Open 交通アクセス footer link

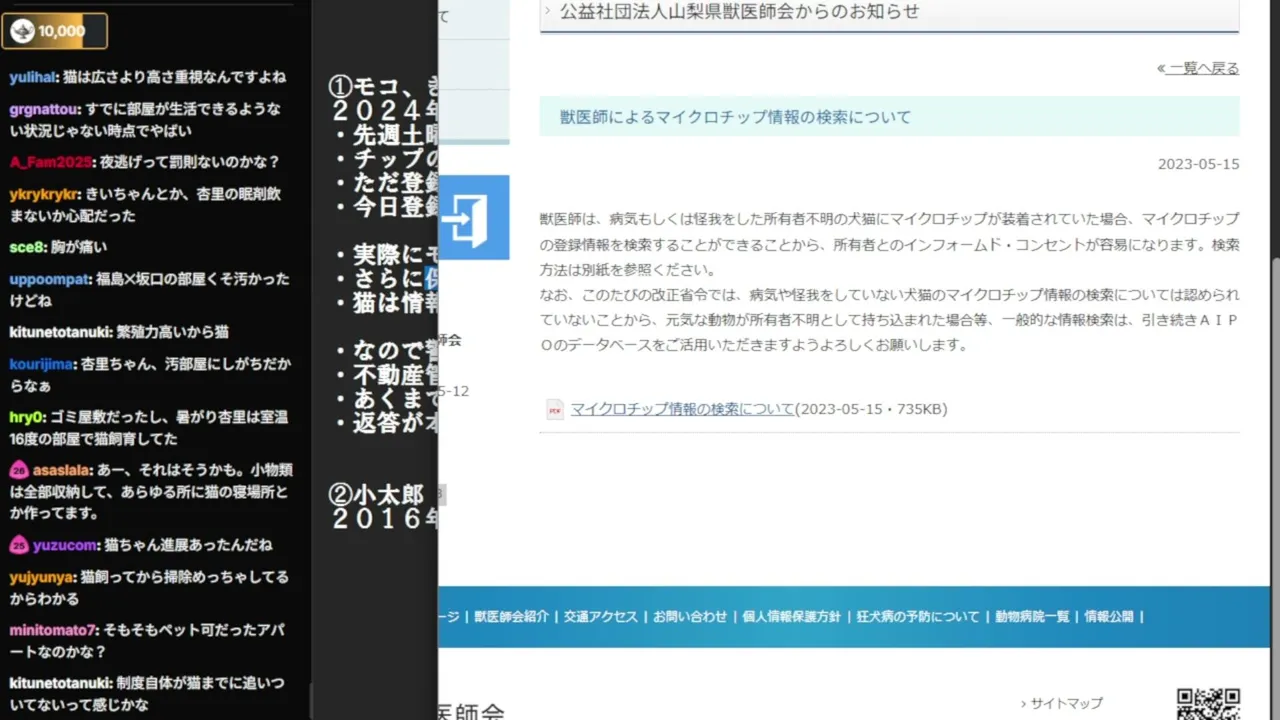[x=600, y=617]
